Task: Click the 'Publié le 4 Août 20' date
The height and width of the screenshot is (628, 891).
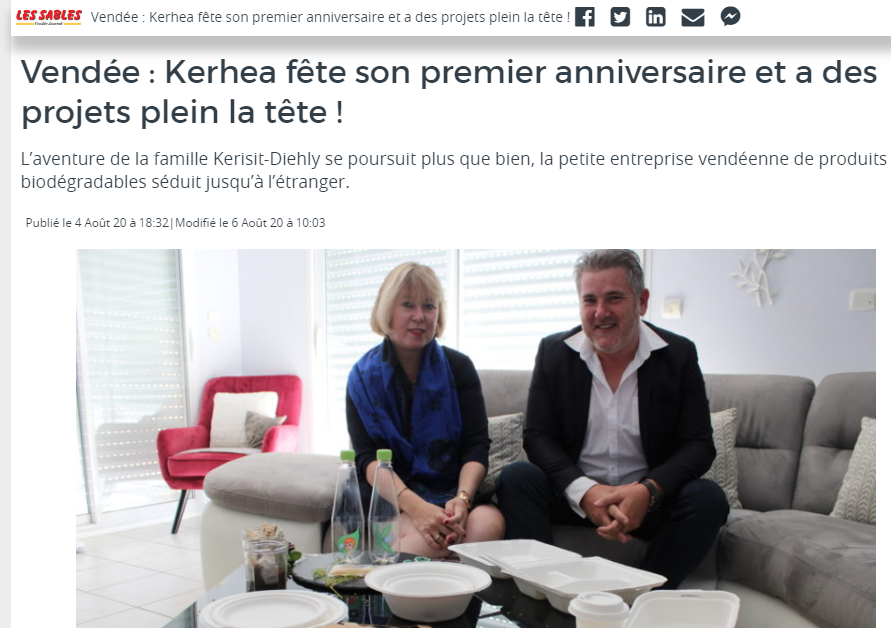Action: click(x=97, y=223)
